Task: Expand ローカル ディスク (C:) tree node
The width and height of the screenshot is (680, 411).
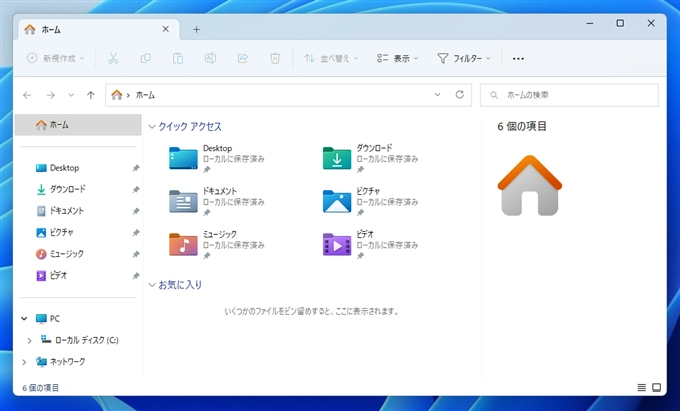Action: tap(29, 340)
